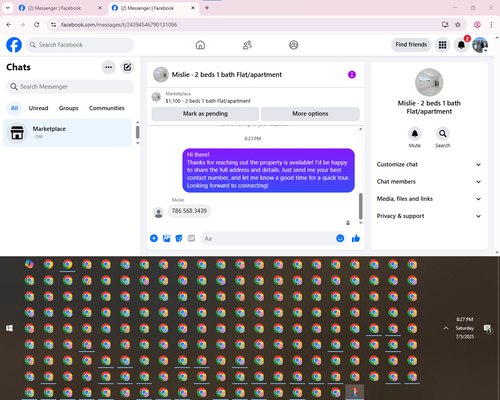The height and width of the screenshot is (400, 500).
Task: Click in Search Messenger field
Action: [x=70, y=87]
